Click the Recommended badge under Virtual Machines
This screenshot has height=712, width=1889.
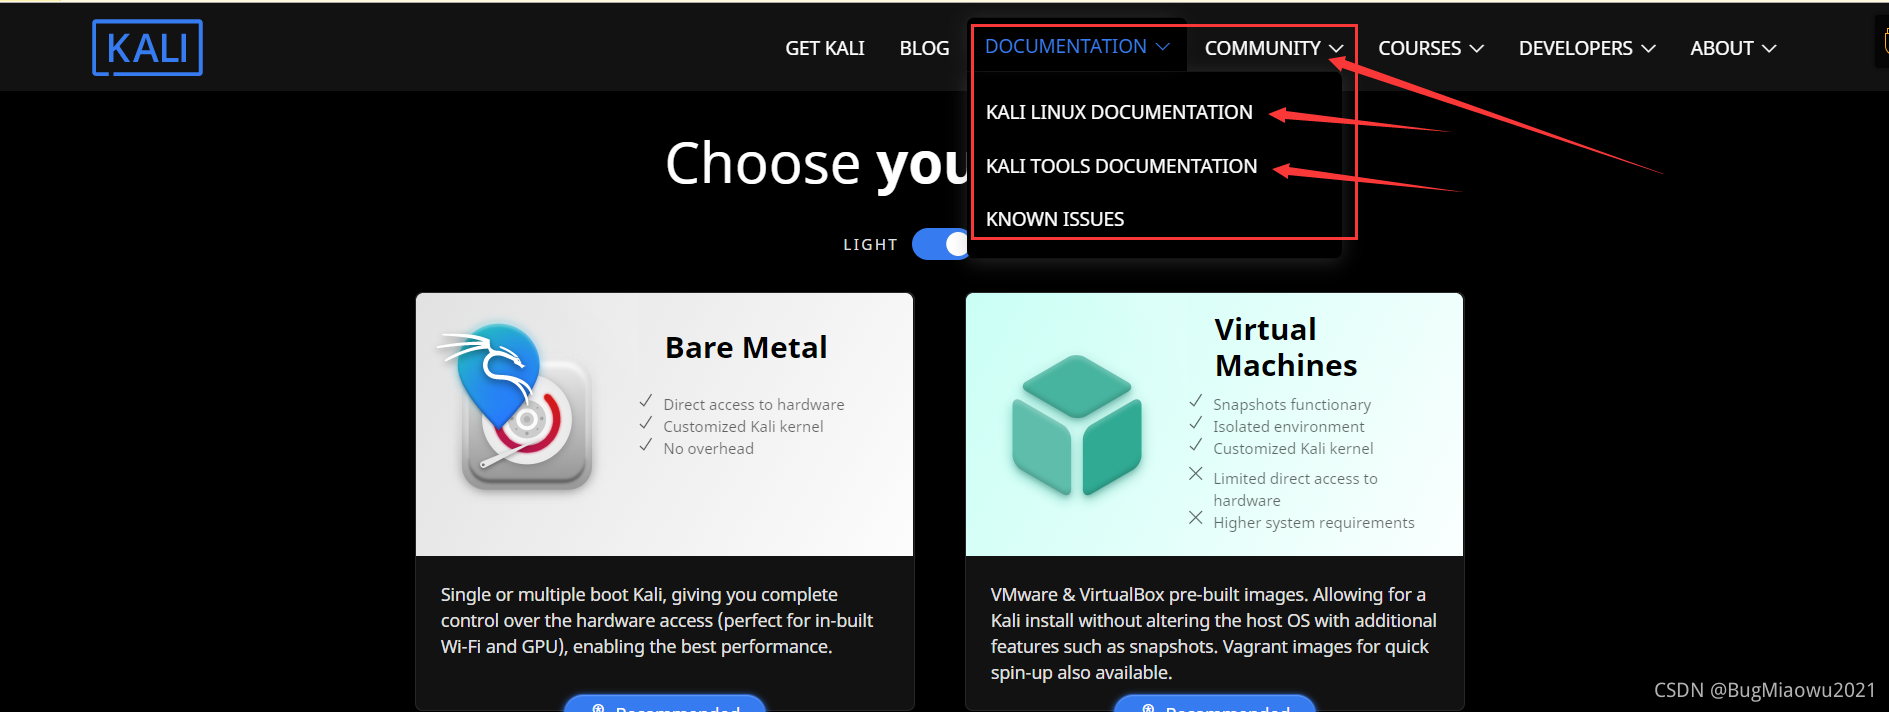[1215, 703]
